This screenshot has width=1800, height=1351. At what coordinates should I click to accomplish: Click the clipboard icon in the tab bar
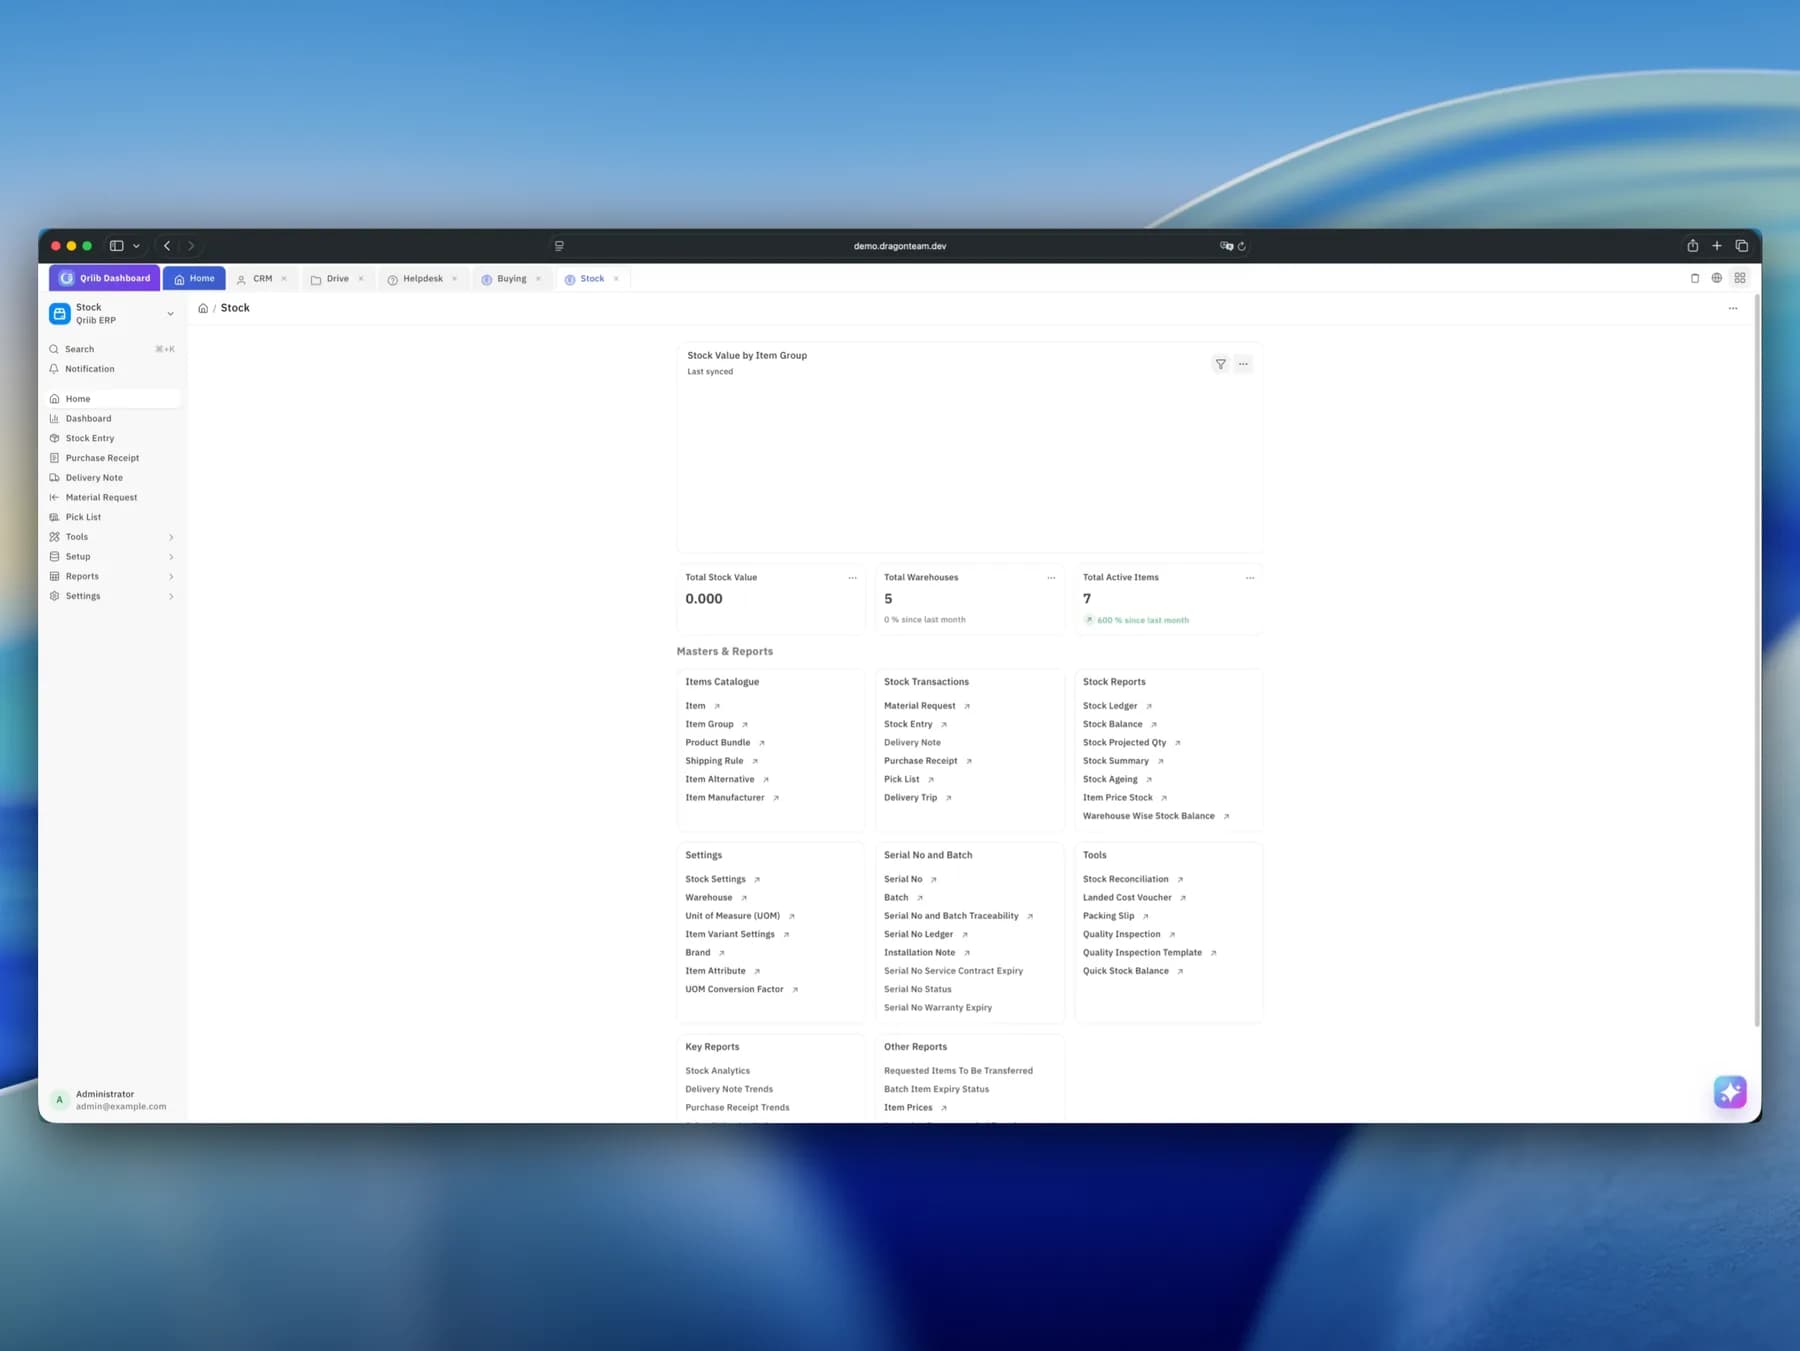pyautogui.click(x=1695, y=278)
